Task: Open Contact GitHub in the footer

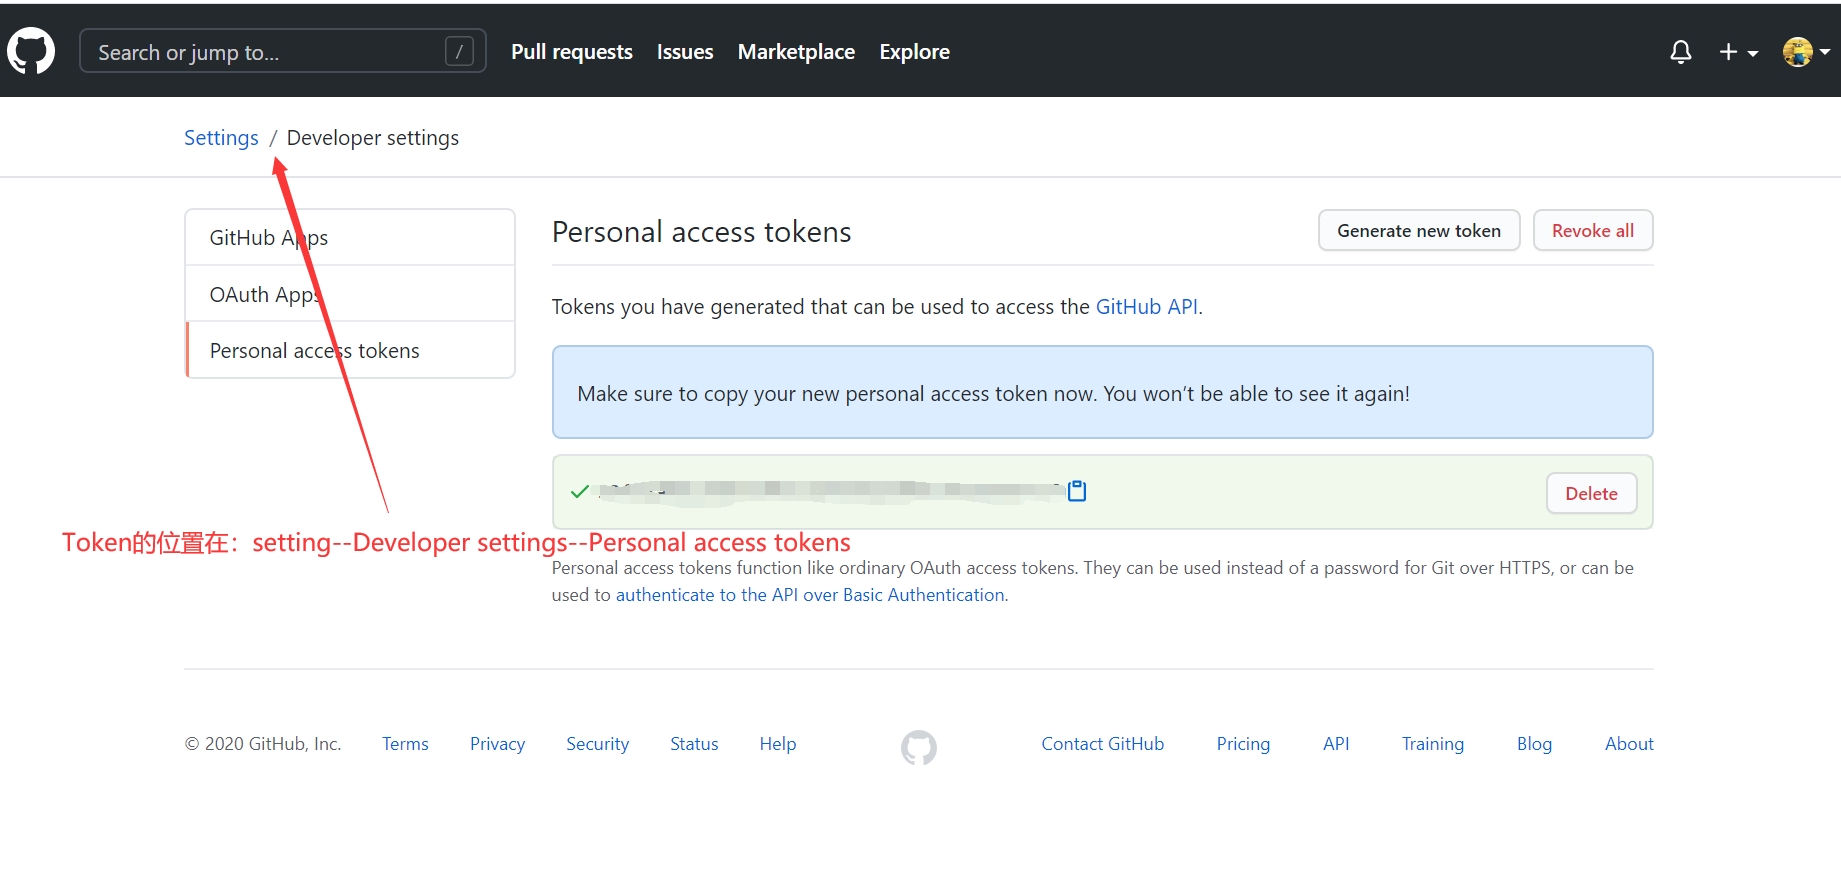Action: [1102, 744]
